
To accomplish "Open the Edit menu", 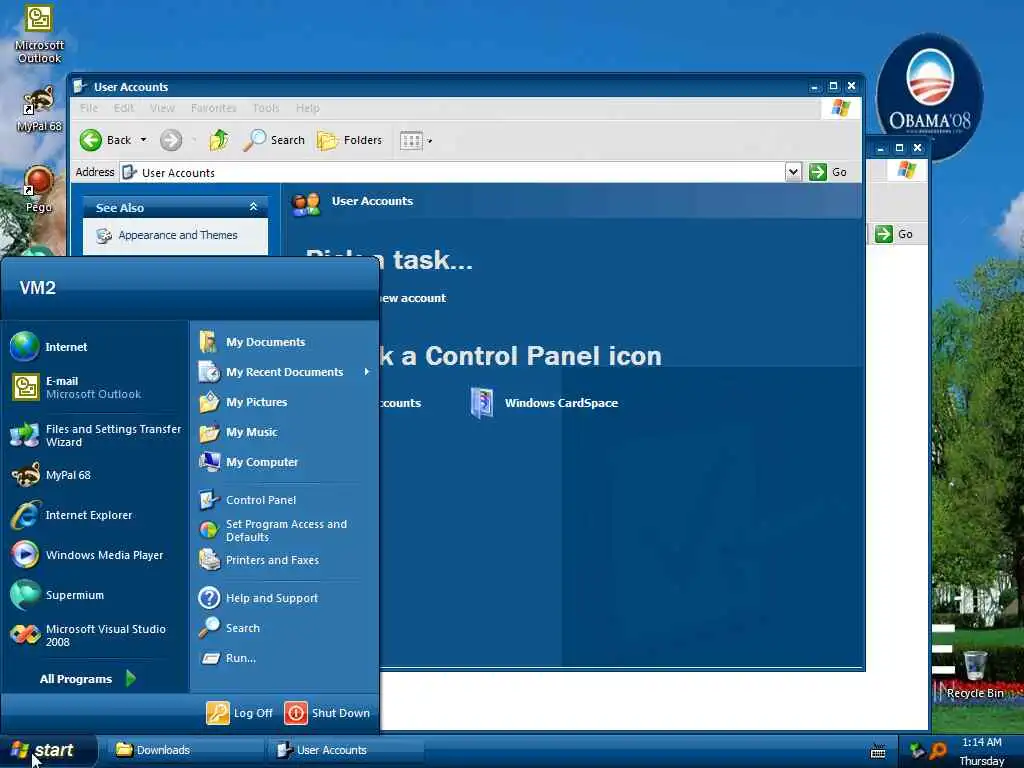I will point(123,108).
